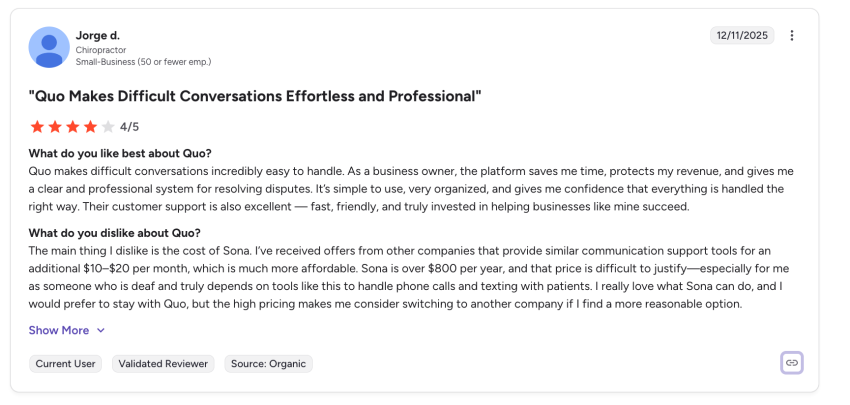Click the 4/5 rating score text
Screen dimensions: 850x405
(x=130, y=127)
